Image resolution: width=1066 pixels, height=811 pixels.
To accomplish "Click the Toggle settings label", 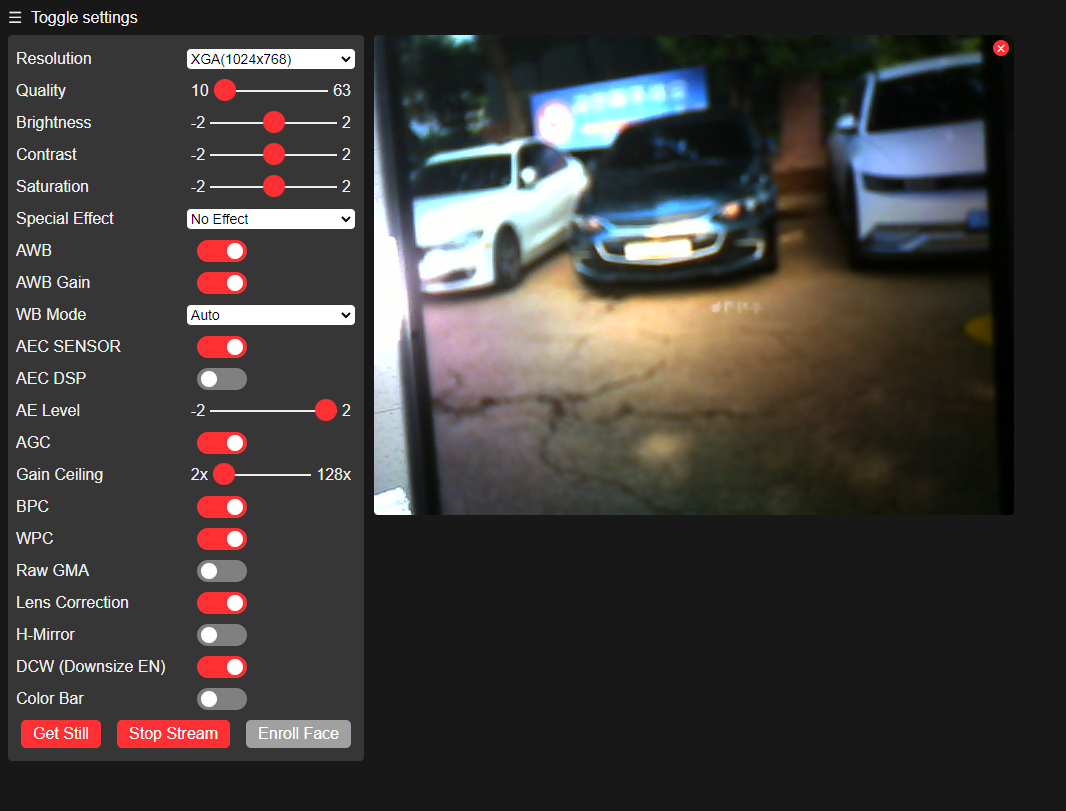I will click(84, 18).
